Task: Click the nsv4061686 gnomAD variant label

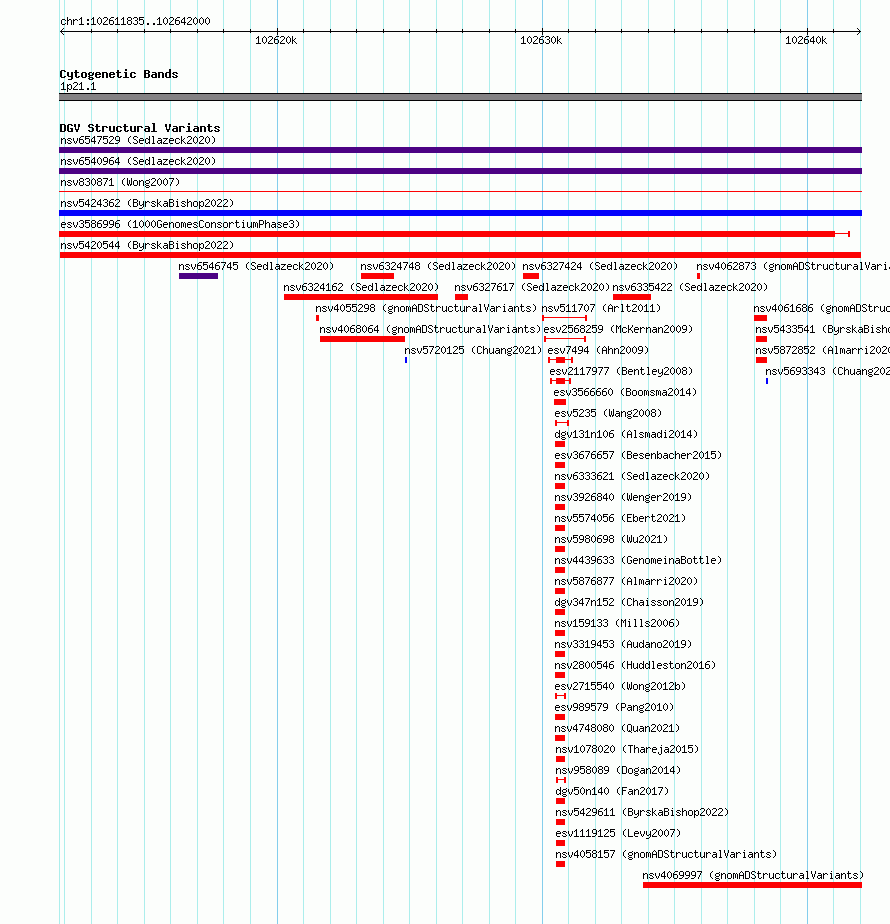Action: click(x=822, y=308)
